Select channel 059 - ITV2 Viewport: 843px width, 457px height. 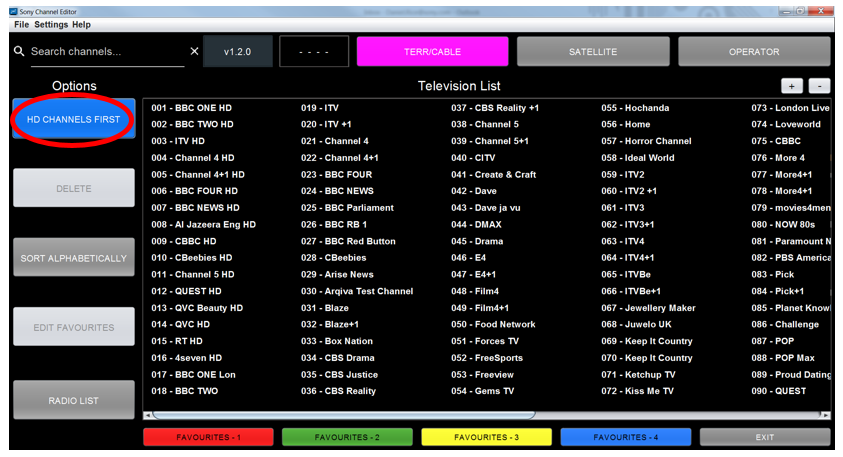pos(623,174)
